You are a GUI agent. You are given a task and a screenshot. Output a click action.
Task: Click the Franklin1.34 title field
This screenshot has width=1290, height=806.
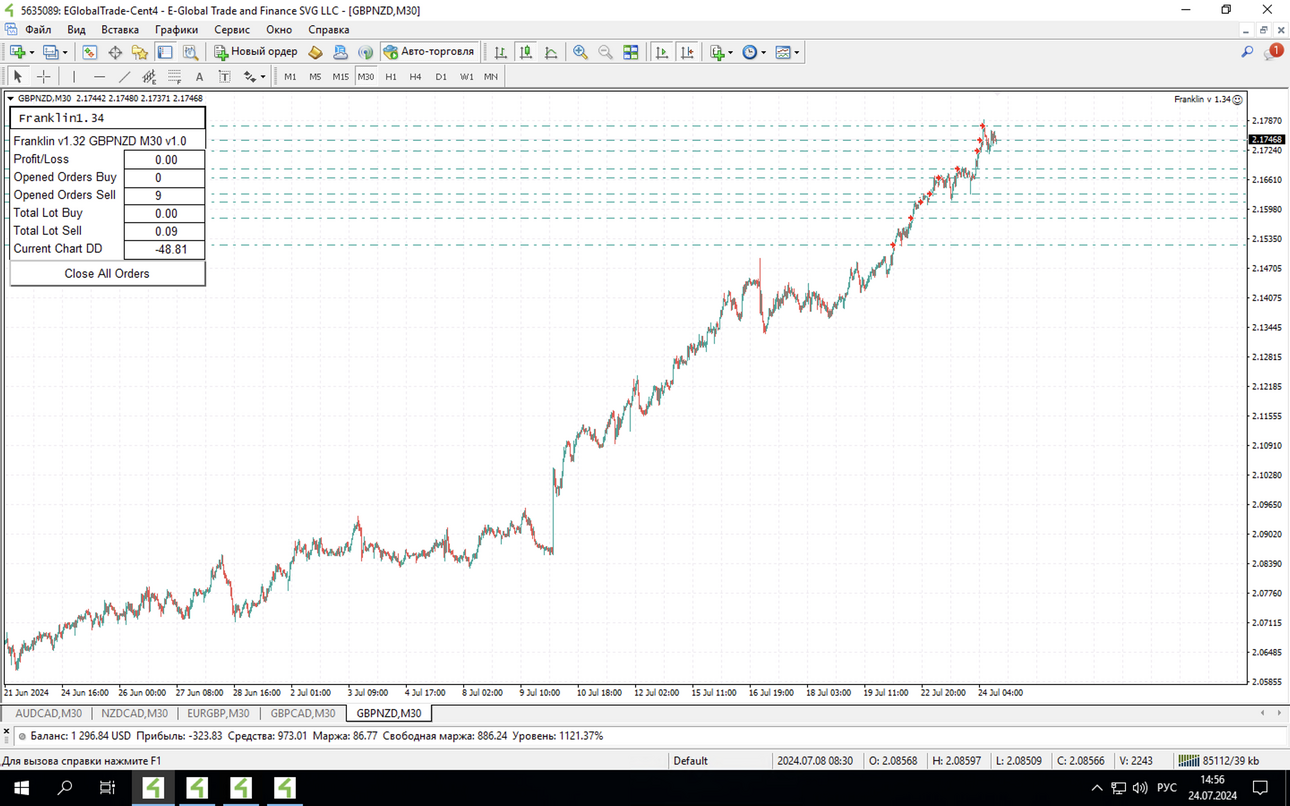click(x=108, y=118)
